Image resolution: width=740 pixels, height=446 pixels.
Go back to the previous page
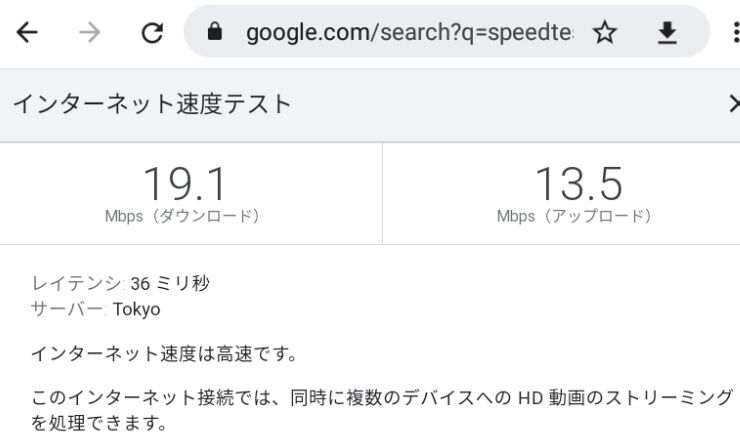[28, 33]
